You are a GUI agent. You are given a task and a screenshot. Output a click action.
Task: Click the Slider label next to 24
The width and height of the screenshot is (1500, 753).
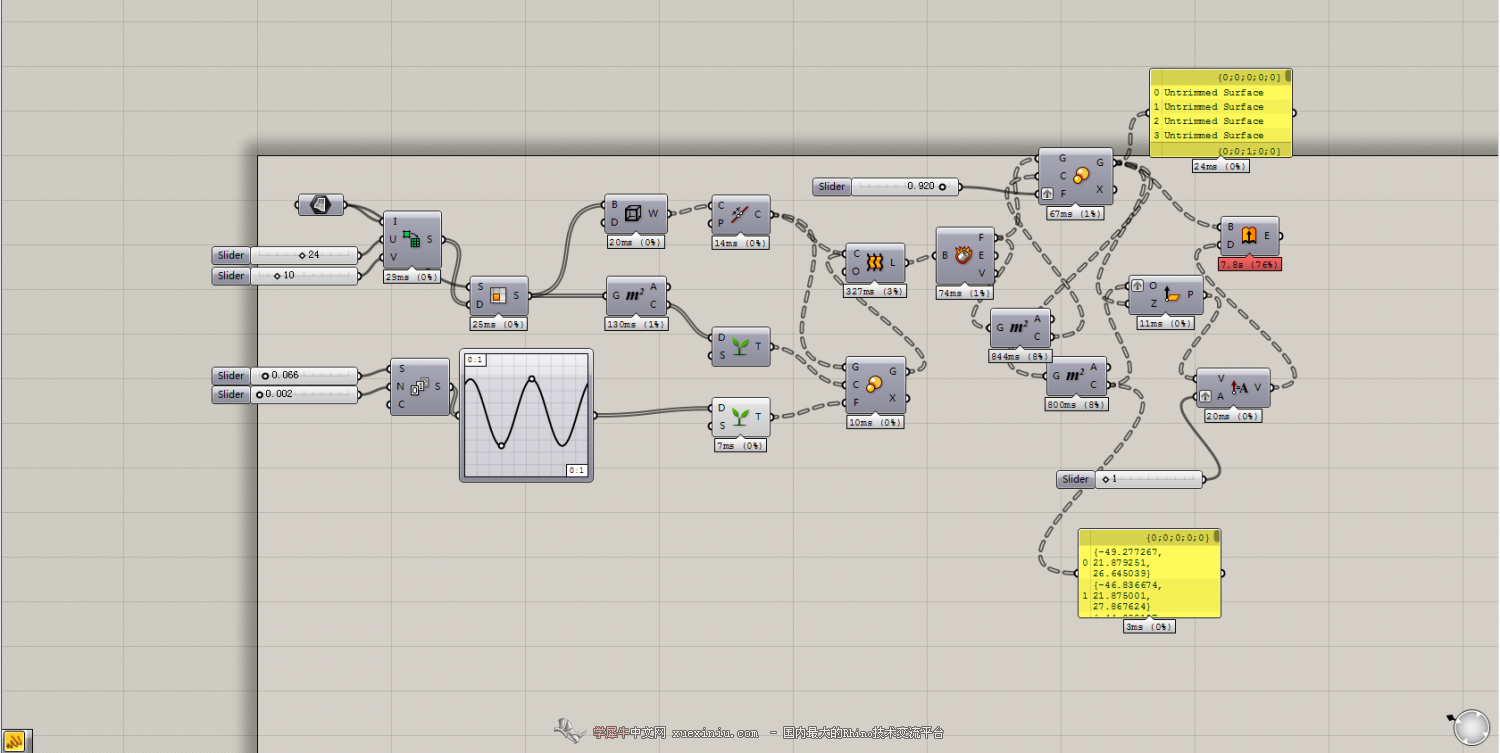tap(231, 255)
